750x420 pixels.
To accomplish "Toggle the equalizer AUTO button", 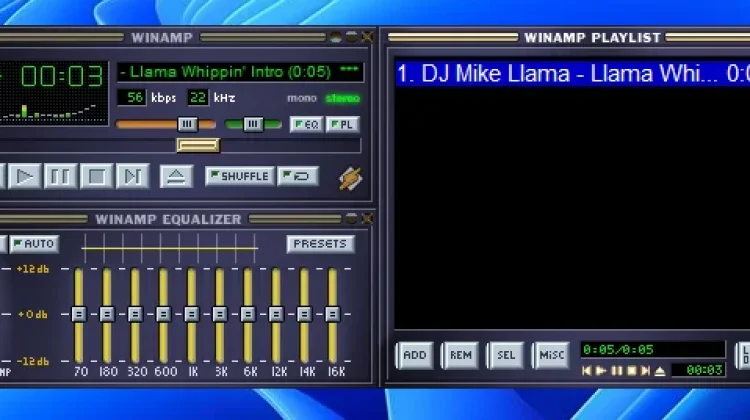I will click(34, 244).
